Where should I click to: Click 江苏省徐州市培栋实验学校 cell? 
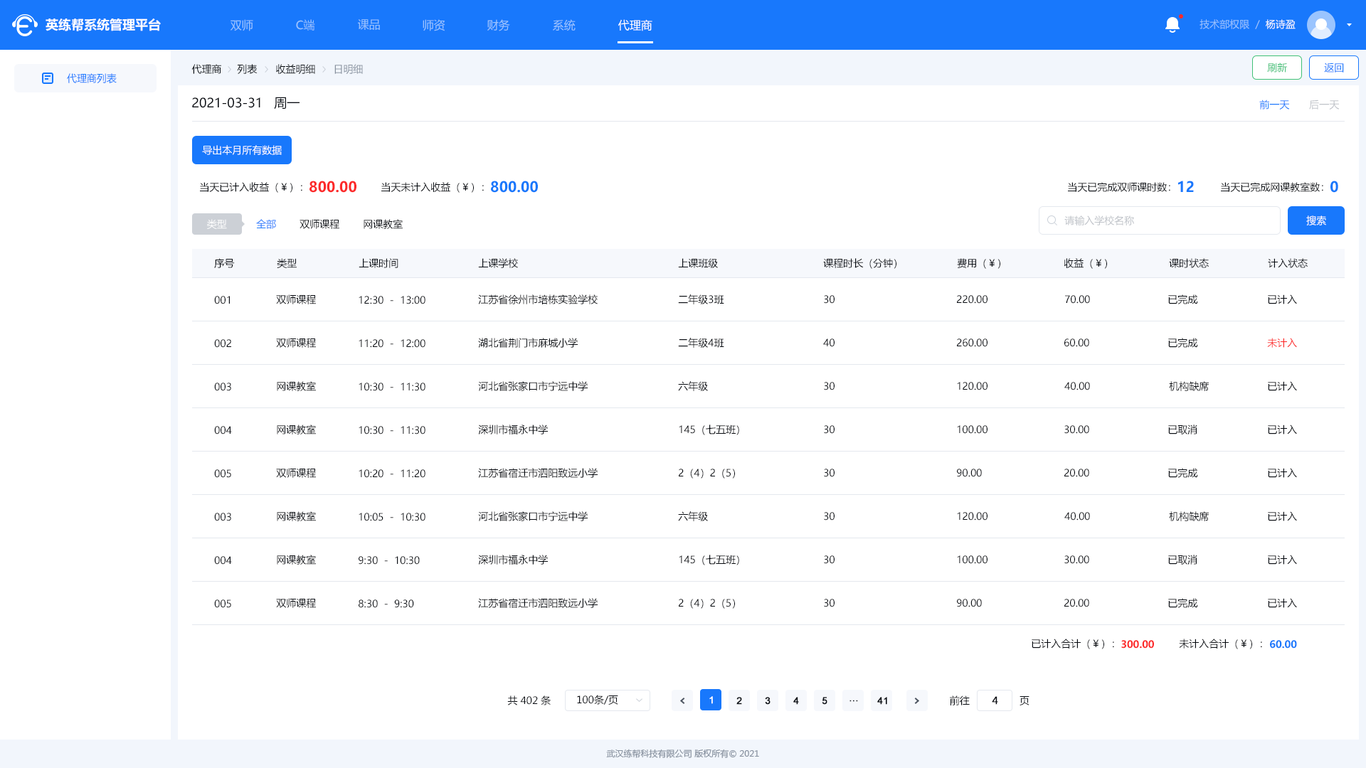tap(538, 300)
